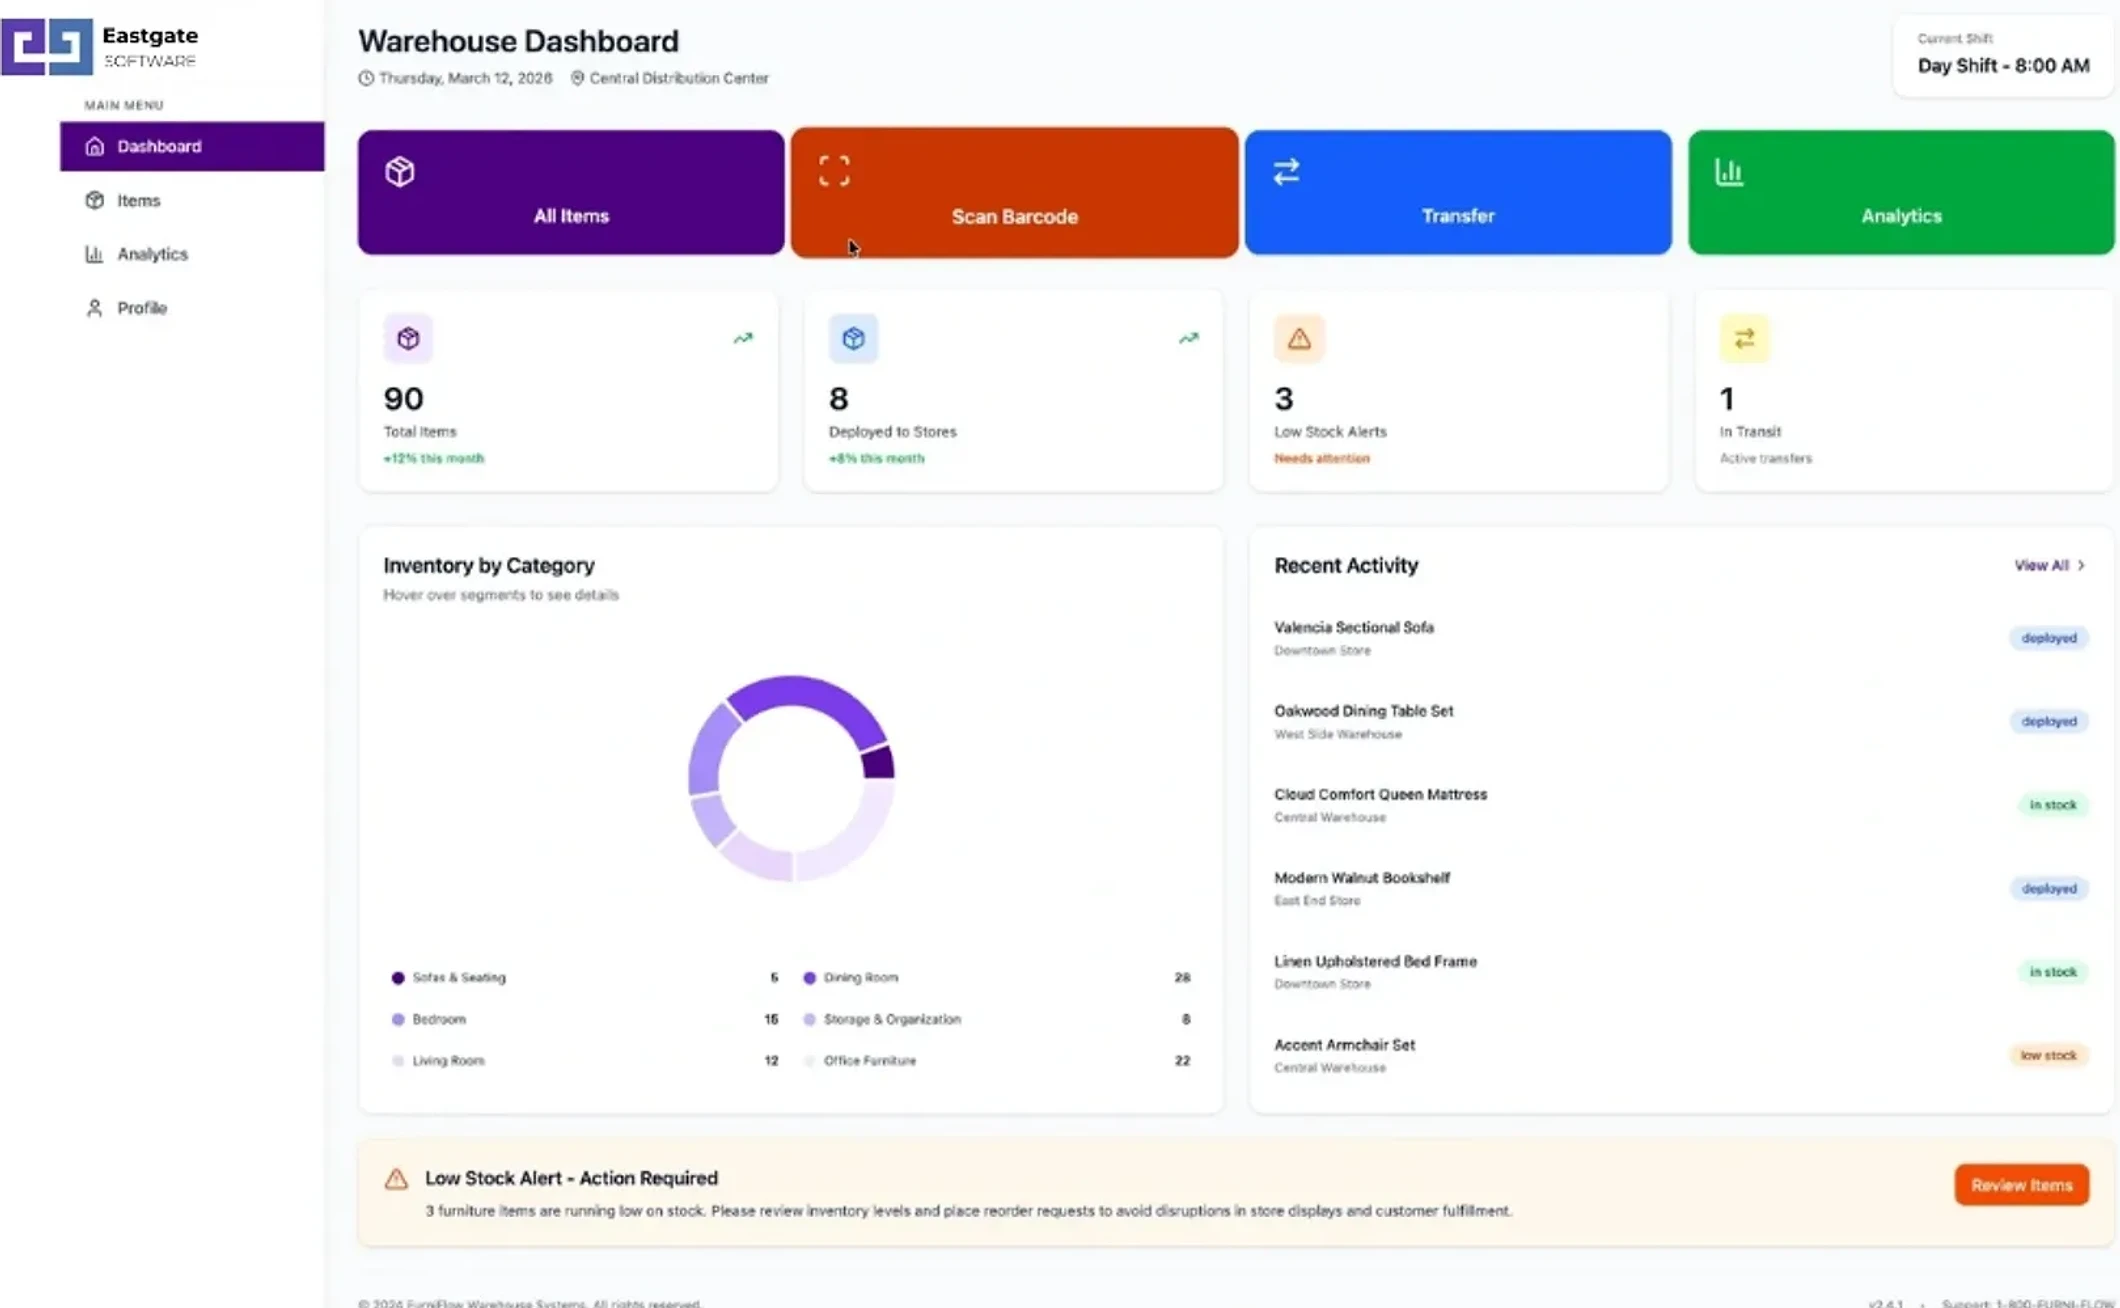Image resolution: width=2120 pixels, height=1308 pixels.
Task: Open Items in the sidebar menu
Action: point(192,200)
